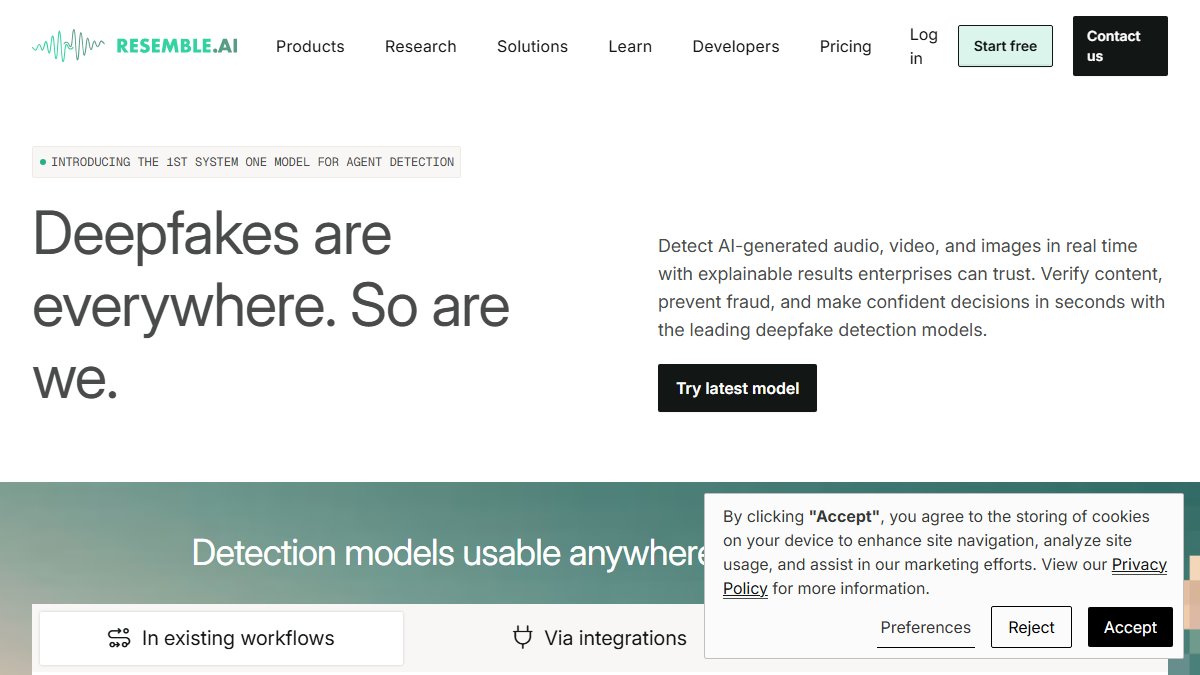Expand the Developers navigation menu
Image resolution: width=1200 pixels, height=675 pixels.
pyautogui.click(x=736, y=46)
